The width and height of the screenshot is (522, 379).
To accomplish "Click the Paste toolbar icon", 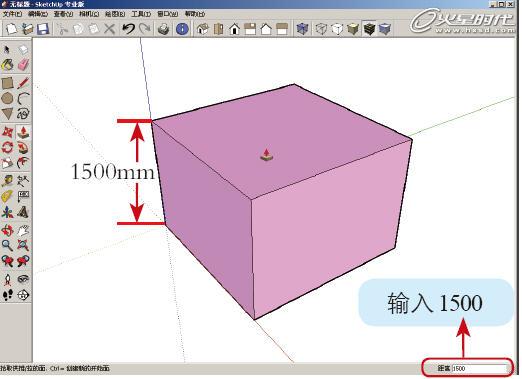I will pos(94,29).
